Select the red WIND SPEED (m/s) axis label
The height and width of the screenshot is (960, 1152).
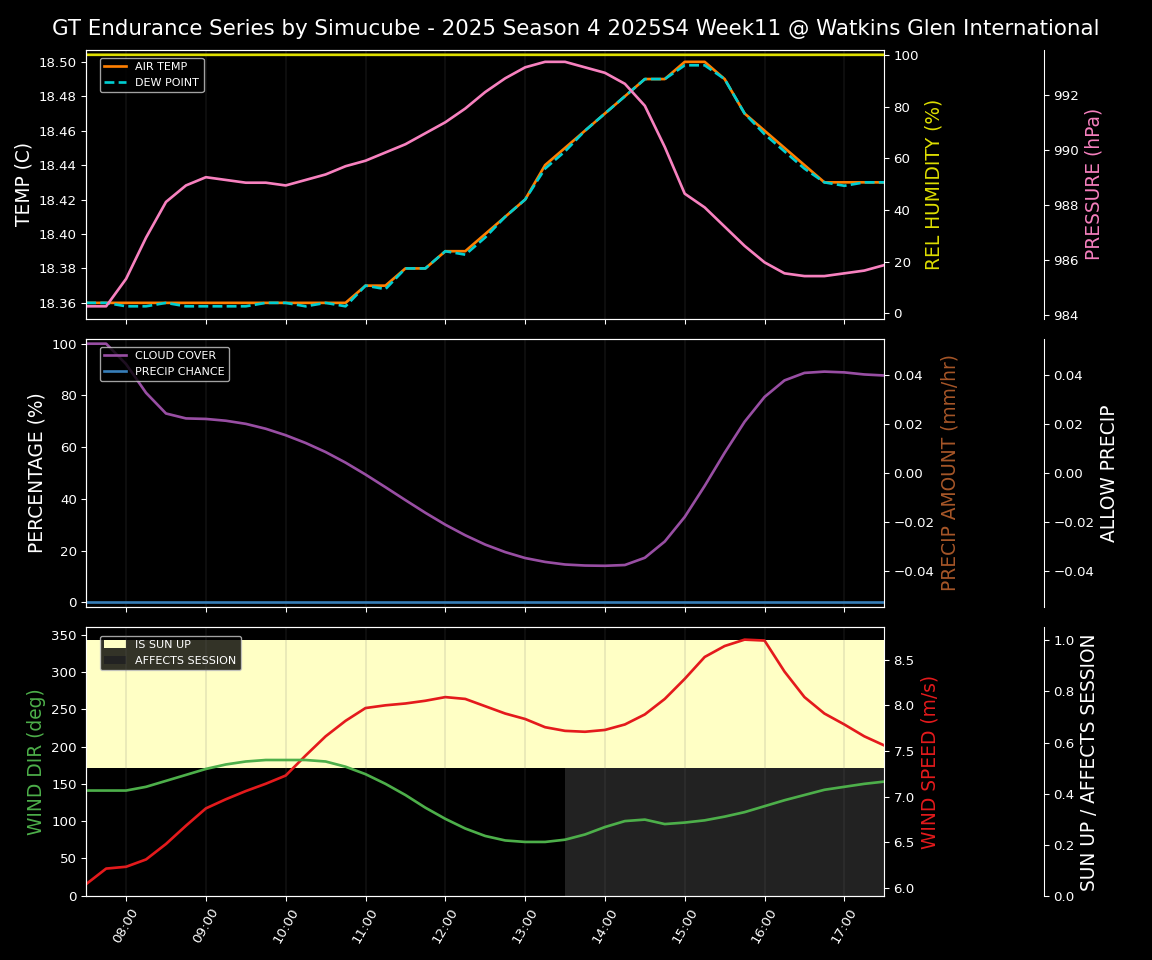pyautogui.click(x=929, y=761)
